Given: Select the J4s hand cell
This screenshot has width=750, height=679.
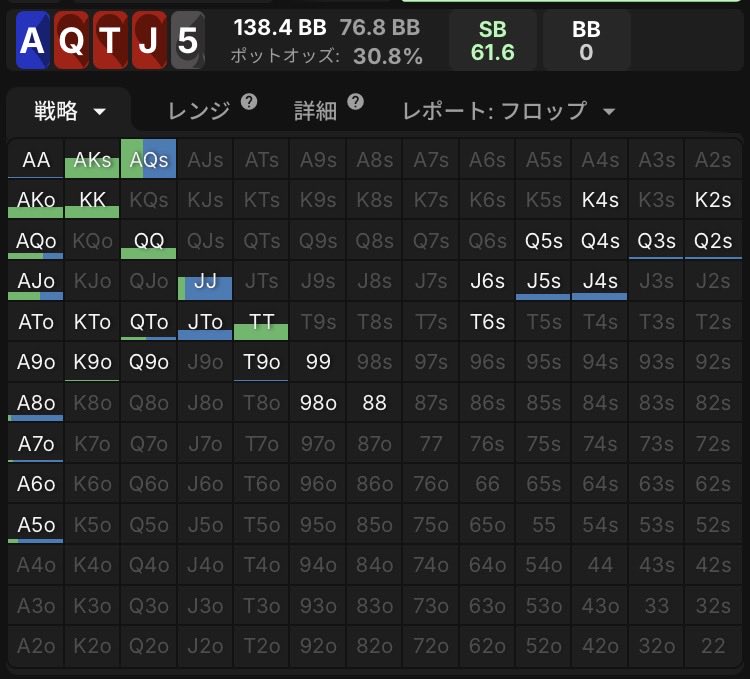Looking at the screenshot, I should (x=600, y=280).
